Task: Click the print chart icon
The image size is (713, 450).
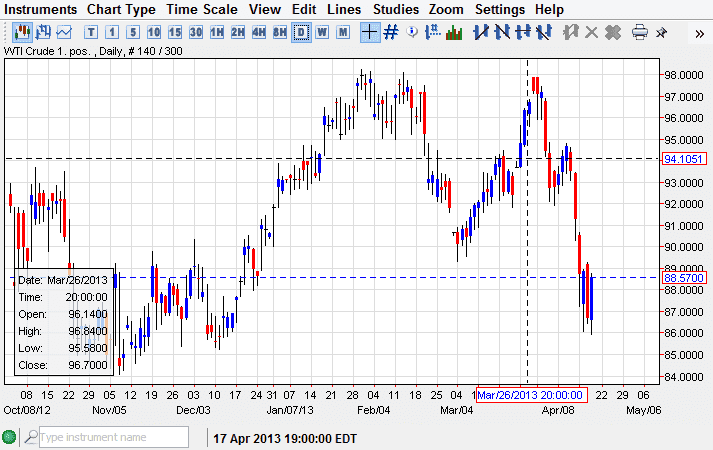Action: 640,32
